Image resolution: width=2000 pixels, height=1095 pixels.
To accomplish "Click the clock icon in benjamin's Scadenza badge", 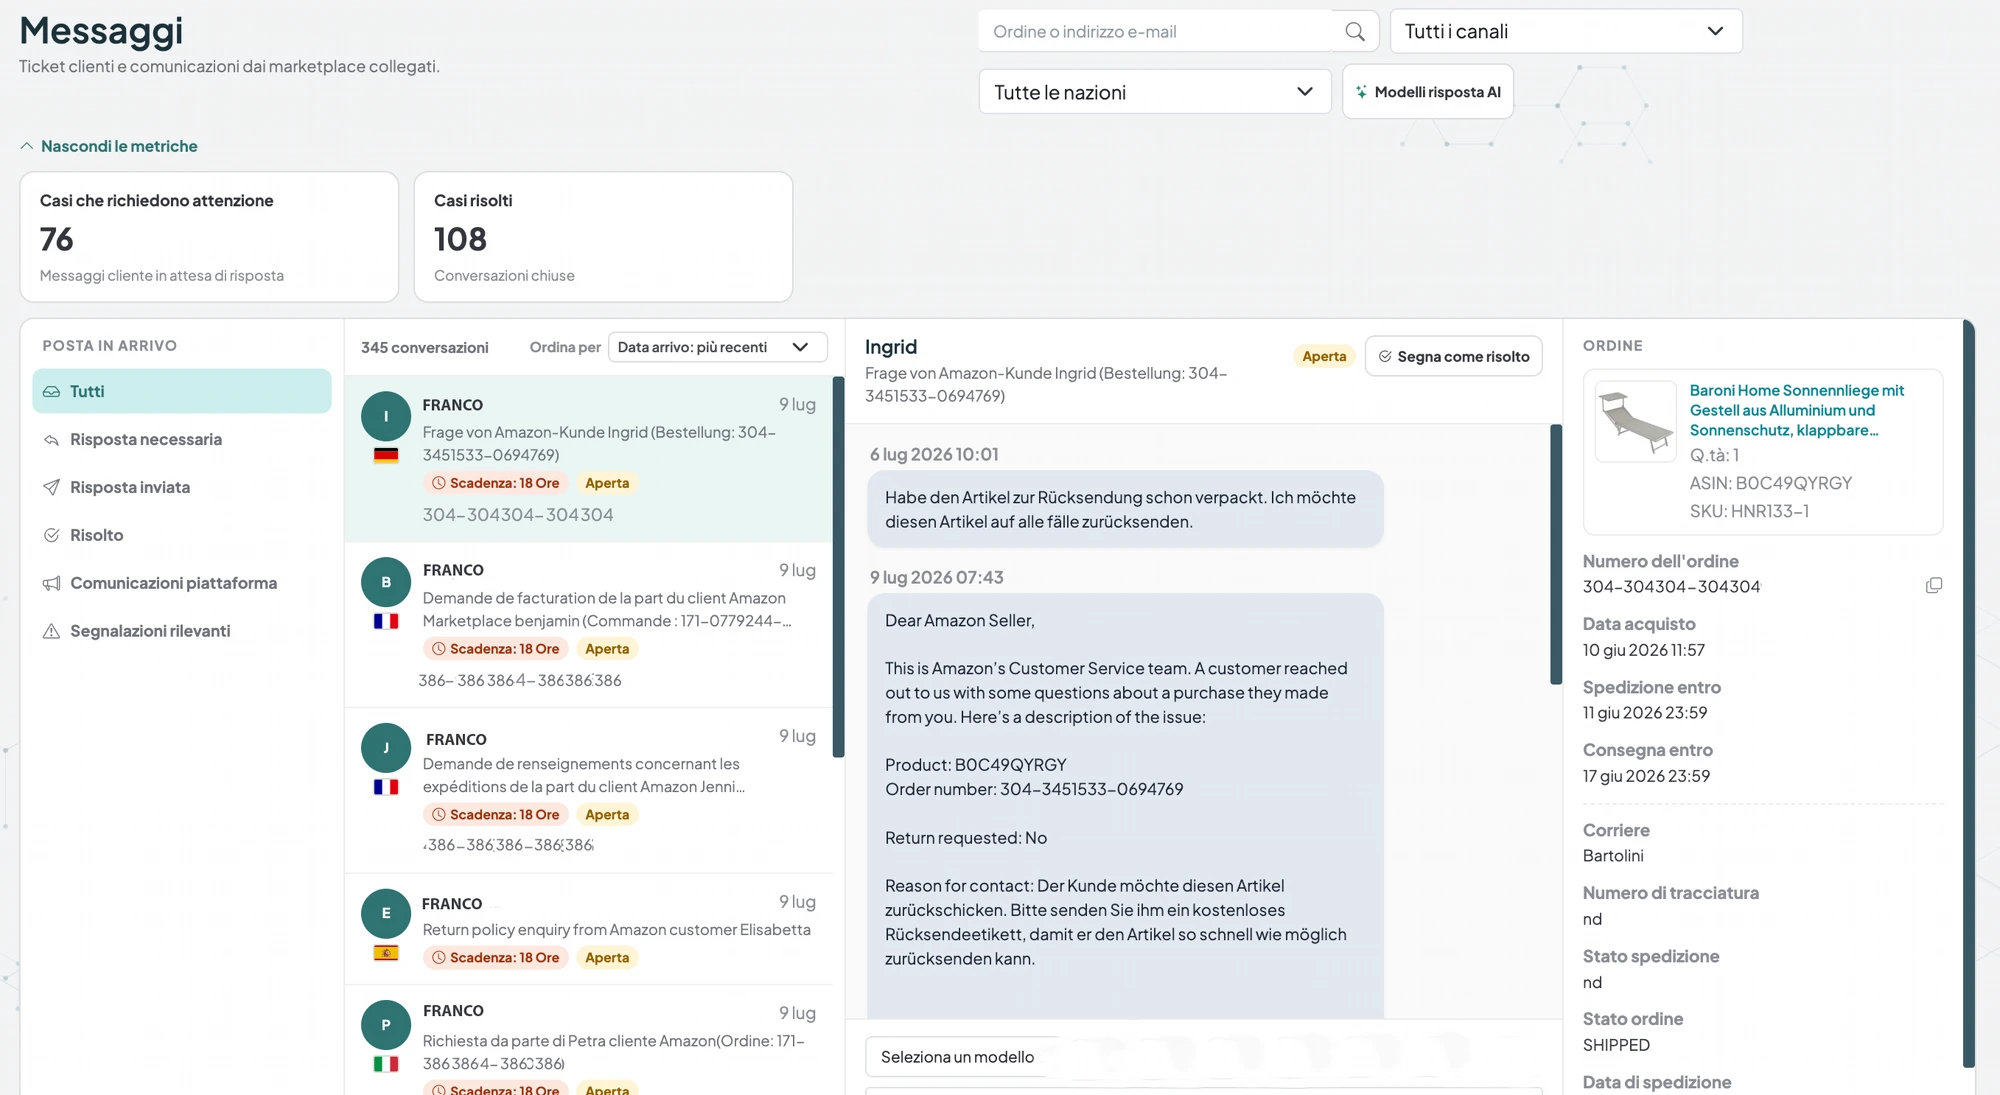I will (x=438, y=649).
